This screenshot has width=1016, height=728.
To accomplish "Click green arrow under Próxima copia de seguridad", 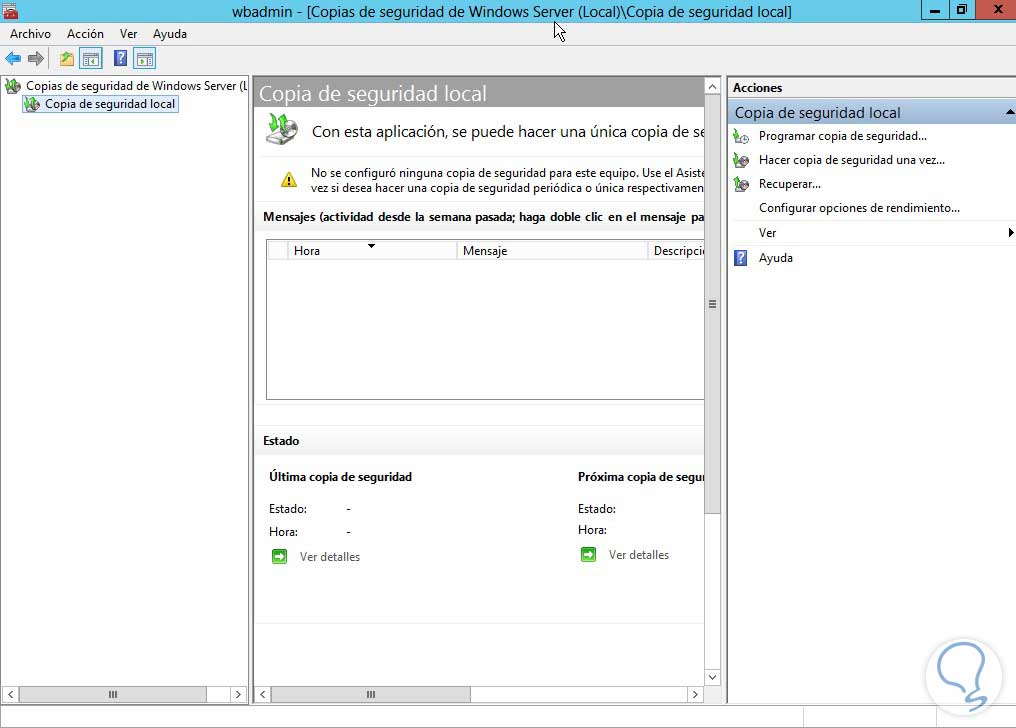I will coord(588,554).
